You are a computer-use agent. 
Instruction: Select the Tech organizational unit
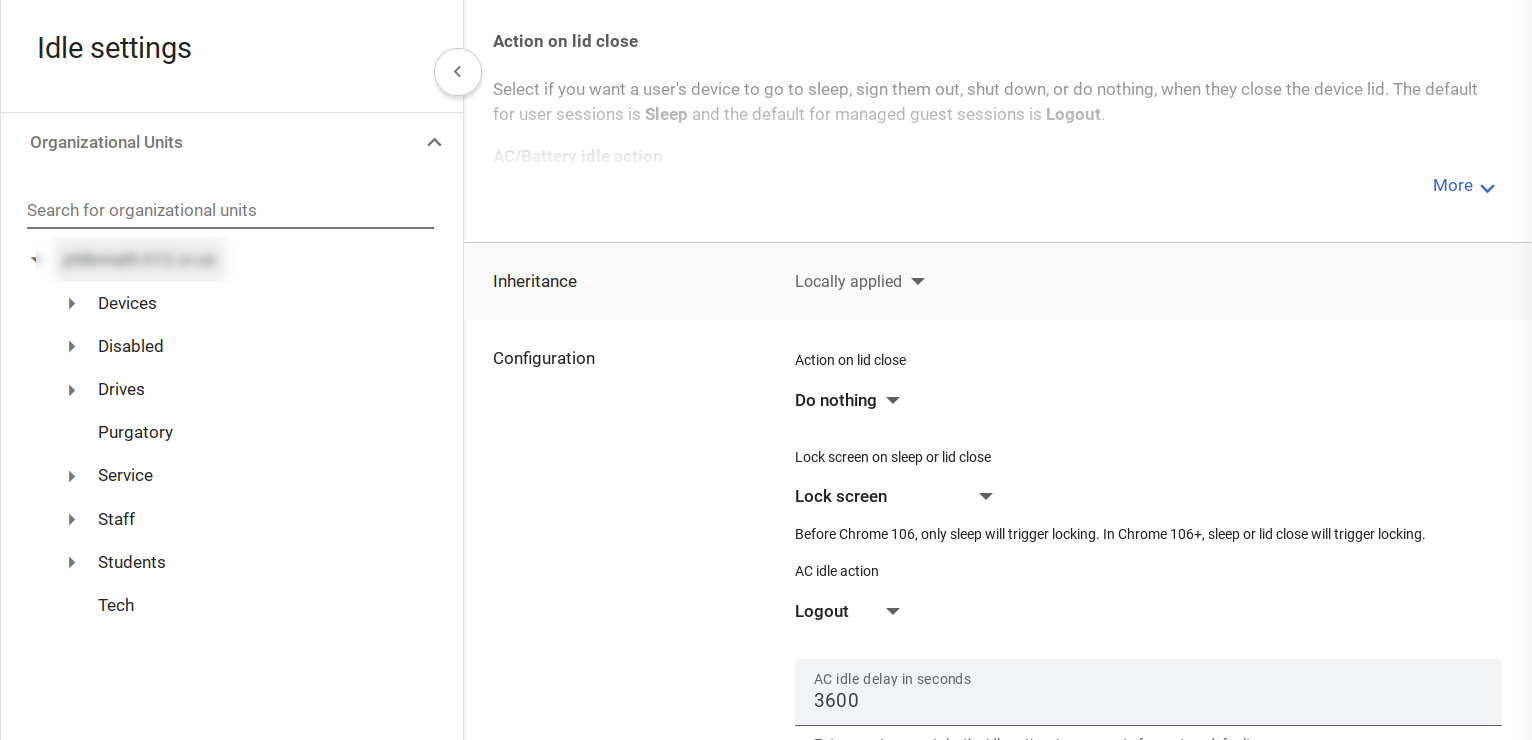[116, 605]
